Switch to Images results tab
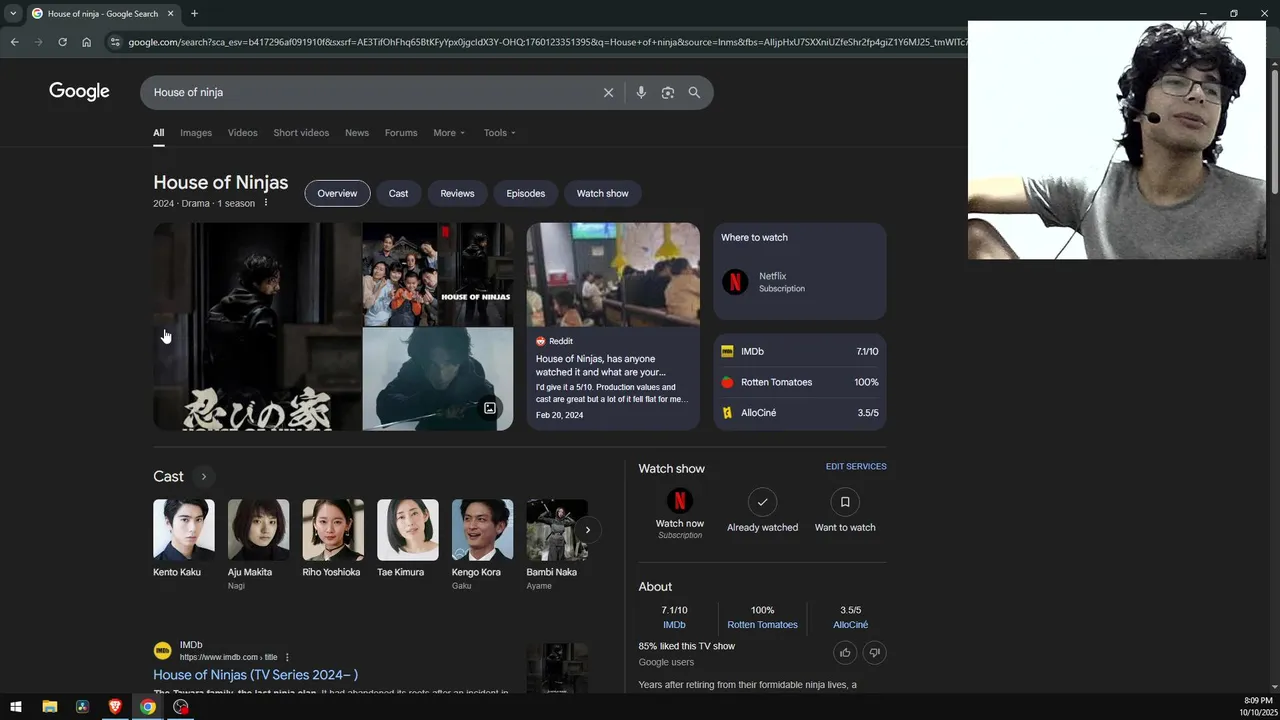This screenshot has height=720, width=1280. (196, 133)
